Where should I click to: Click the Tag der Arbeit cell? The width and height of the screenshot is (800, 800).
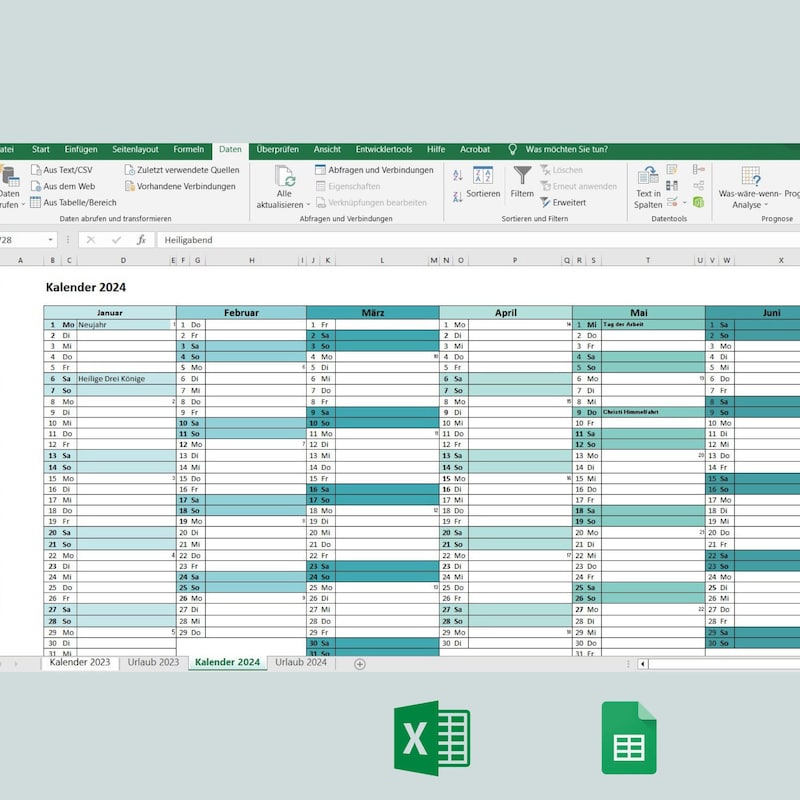tap(653, 324)
